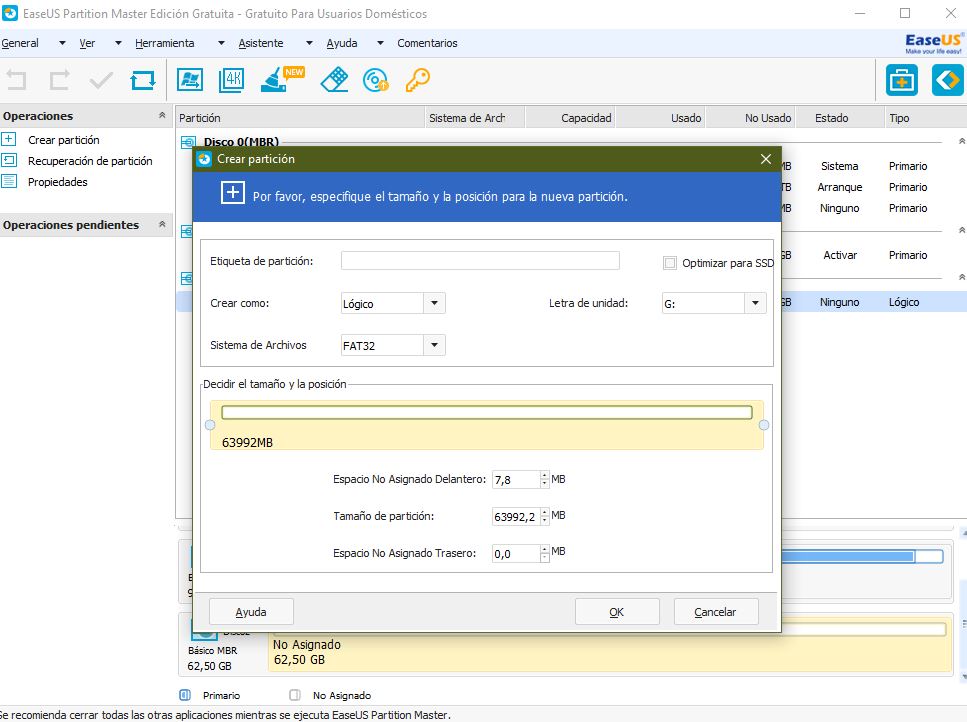Enable the Optimizar para SSD checkbox

coord(670,264)
